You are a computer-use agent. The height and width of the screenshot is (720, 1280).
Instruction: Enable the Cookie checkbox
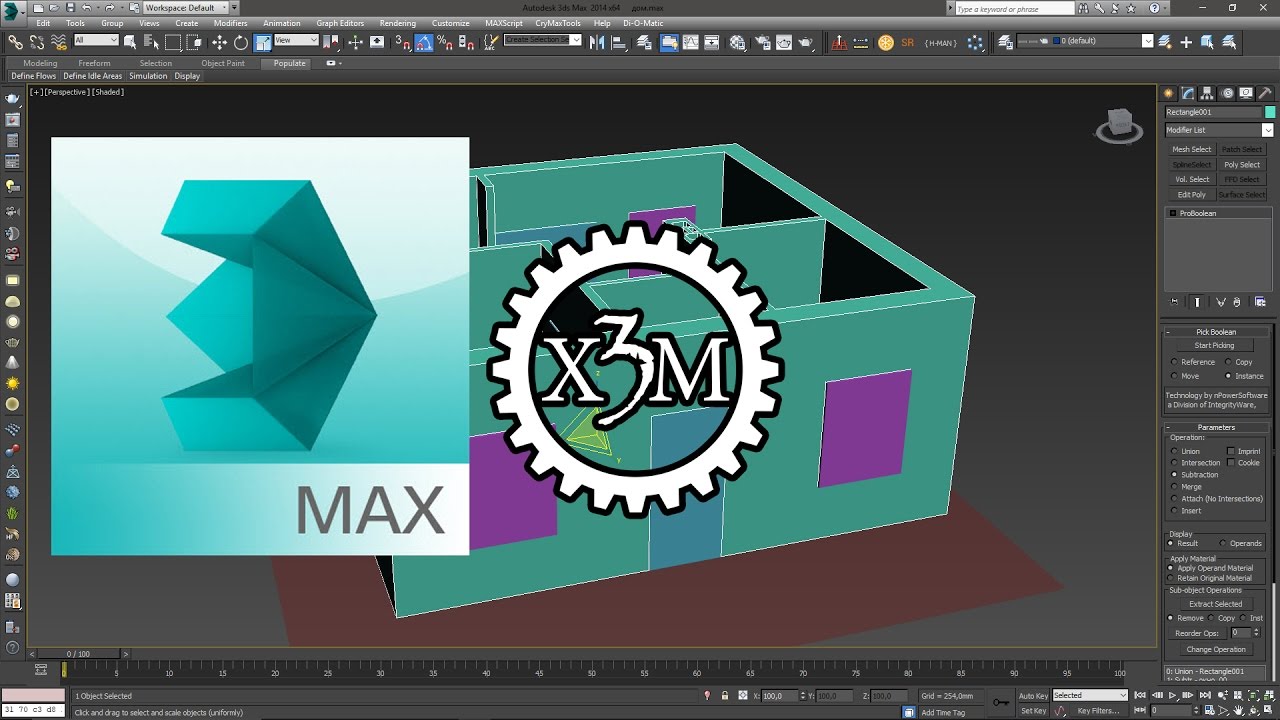point(1231,463)
